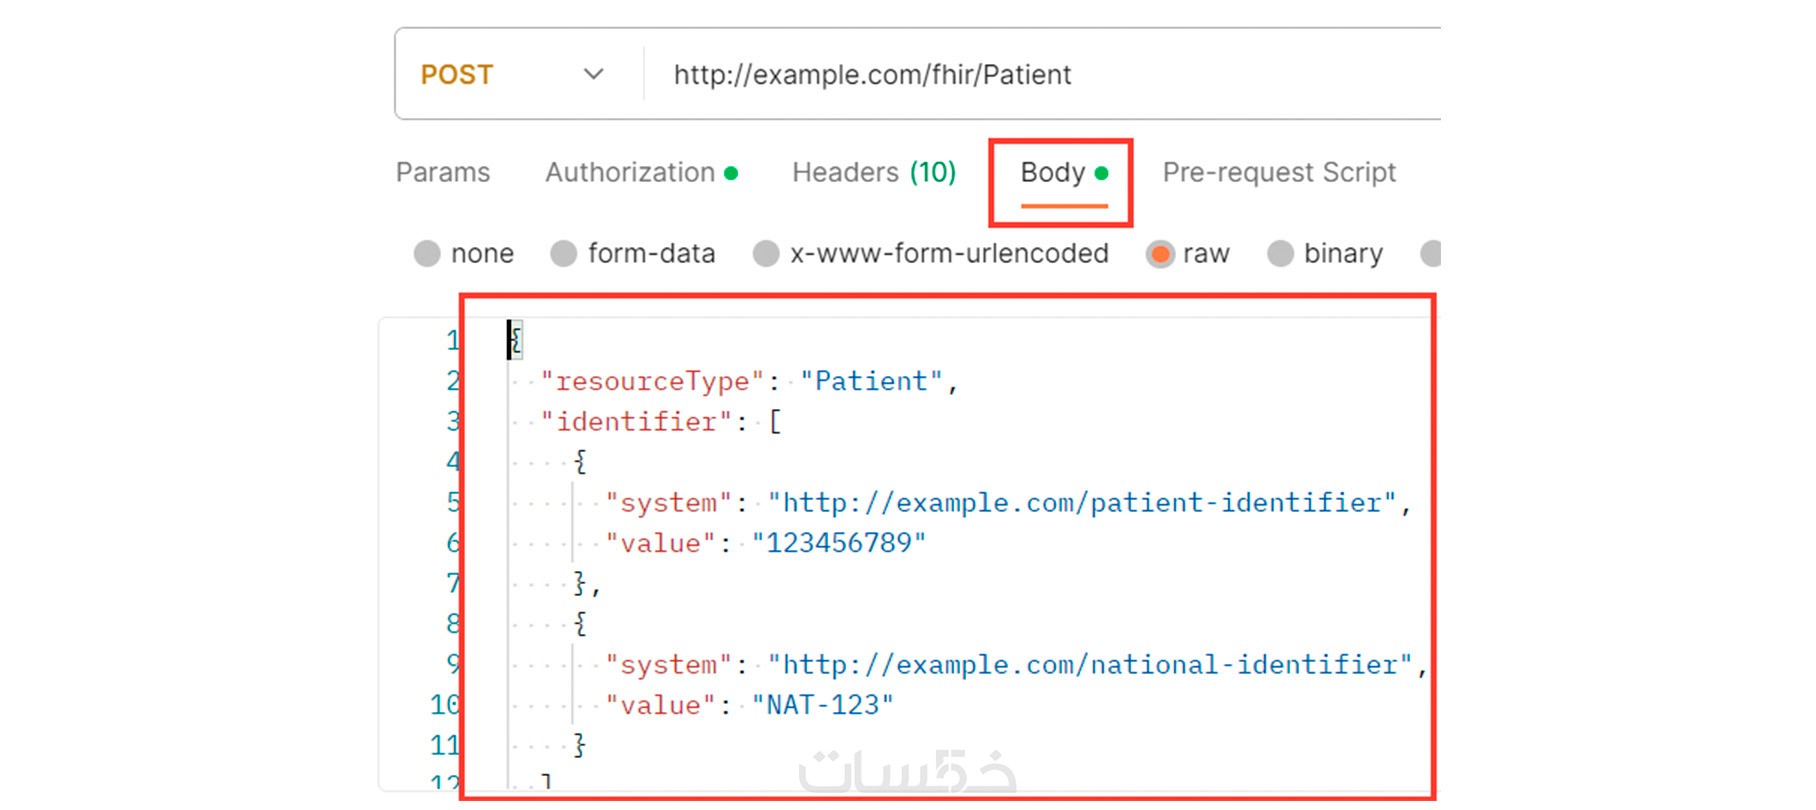Switch to the Params tab

click(x=443, y=173)
